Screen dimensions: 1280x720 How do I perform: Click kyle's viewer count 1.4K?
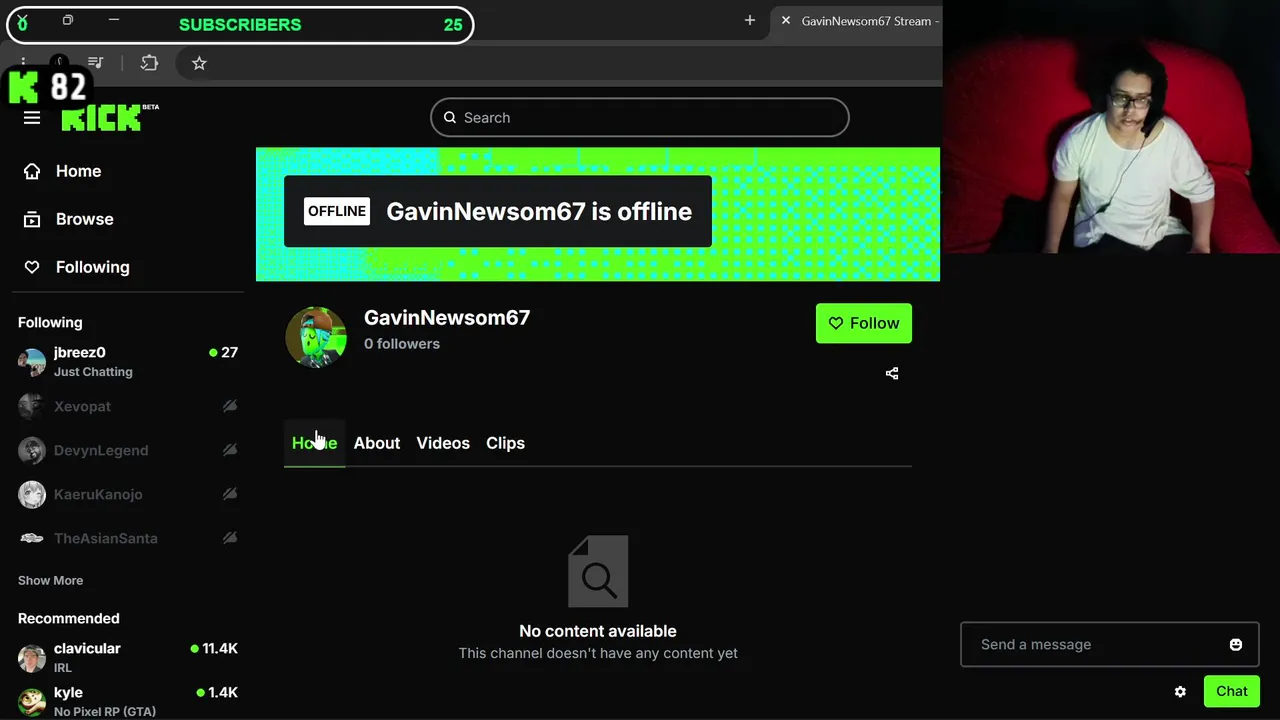pos(217,692)
